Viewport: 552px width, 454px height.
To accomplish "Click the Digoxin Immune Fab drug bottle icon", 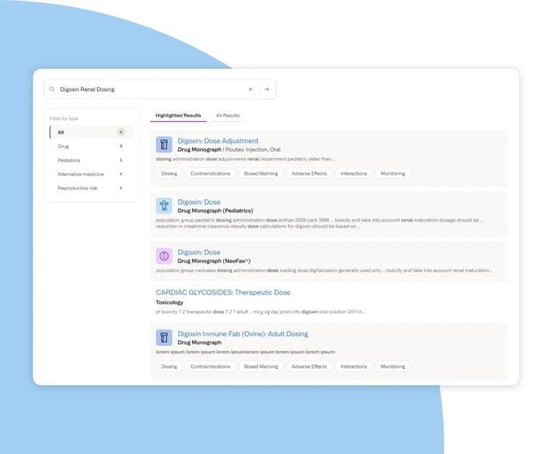I will (x=164, y=338).
